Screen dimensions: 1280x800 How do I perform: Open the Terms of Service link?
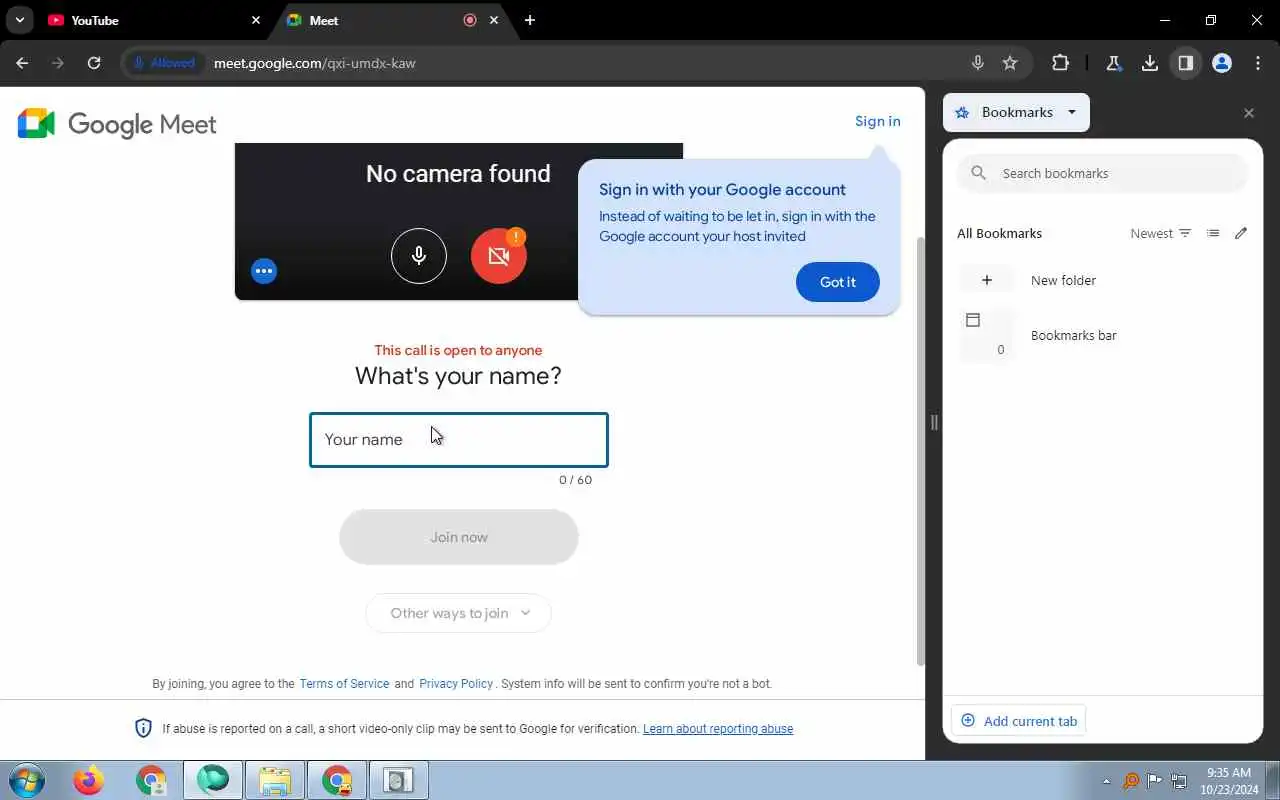(x=344, y=684)
